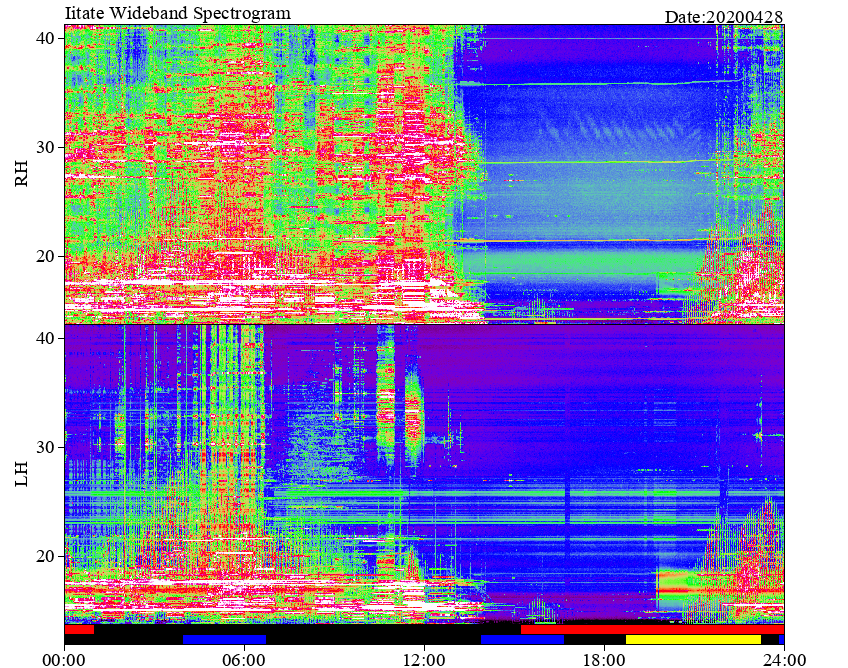Click the Iitate Wideband Spectrogram title

177,12
